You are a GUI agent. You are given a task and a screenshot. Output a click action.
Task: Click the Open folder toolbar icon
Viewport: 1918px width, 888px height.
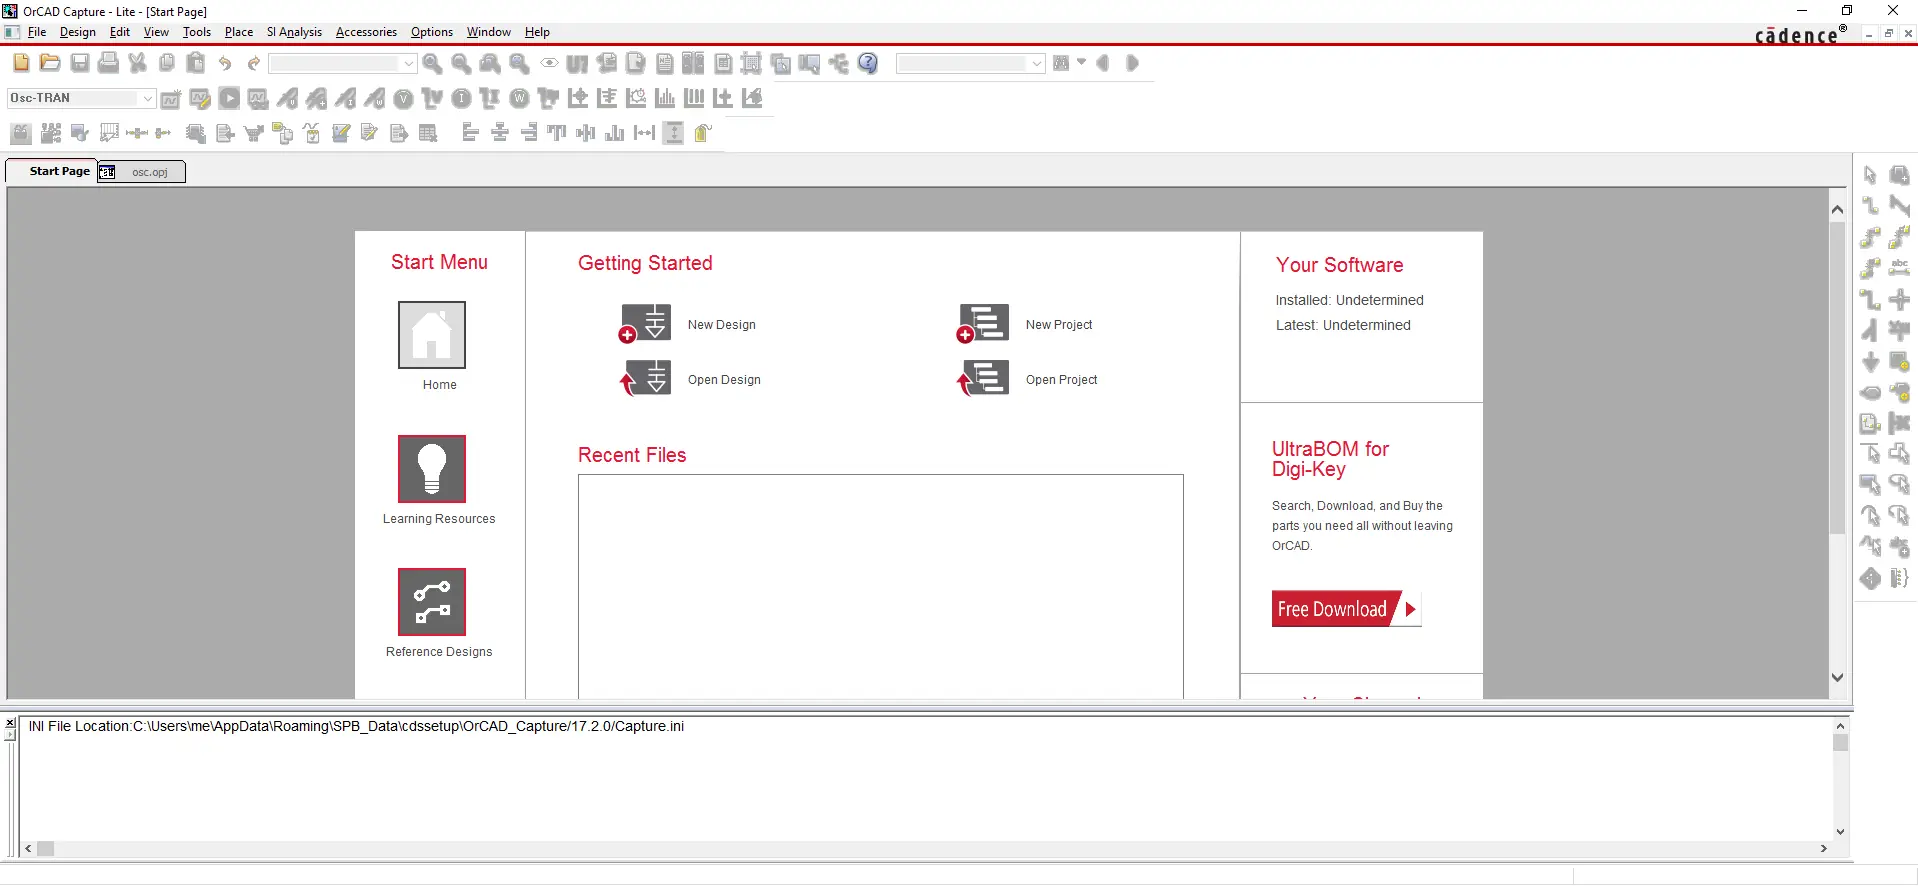(50, 63)
